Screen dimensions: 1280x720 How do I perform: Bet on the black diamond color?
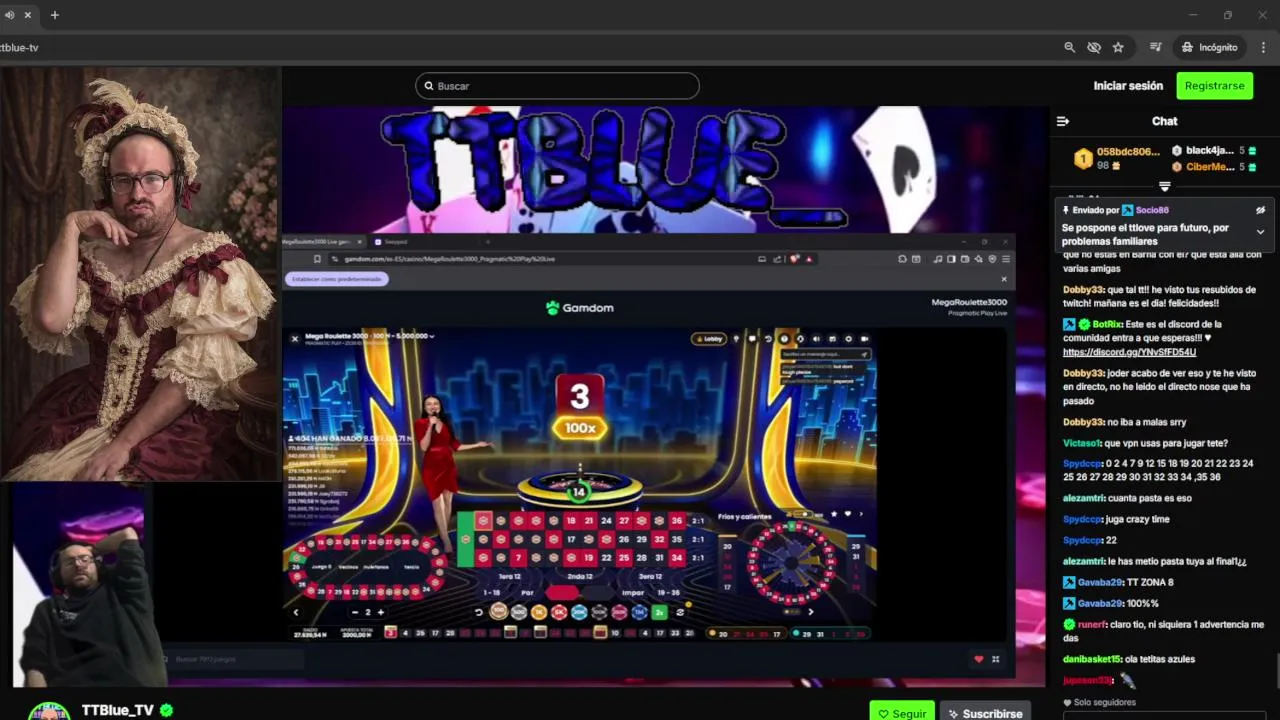pos(599,592)
